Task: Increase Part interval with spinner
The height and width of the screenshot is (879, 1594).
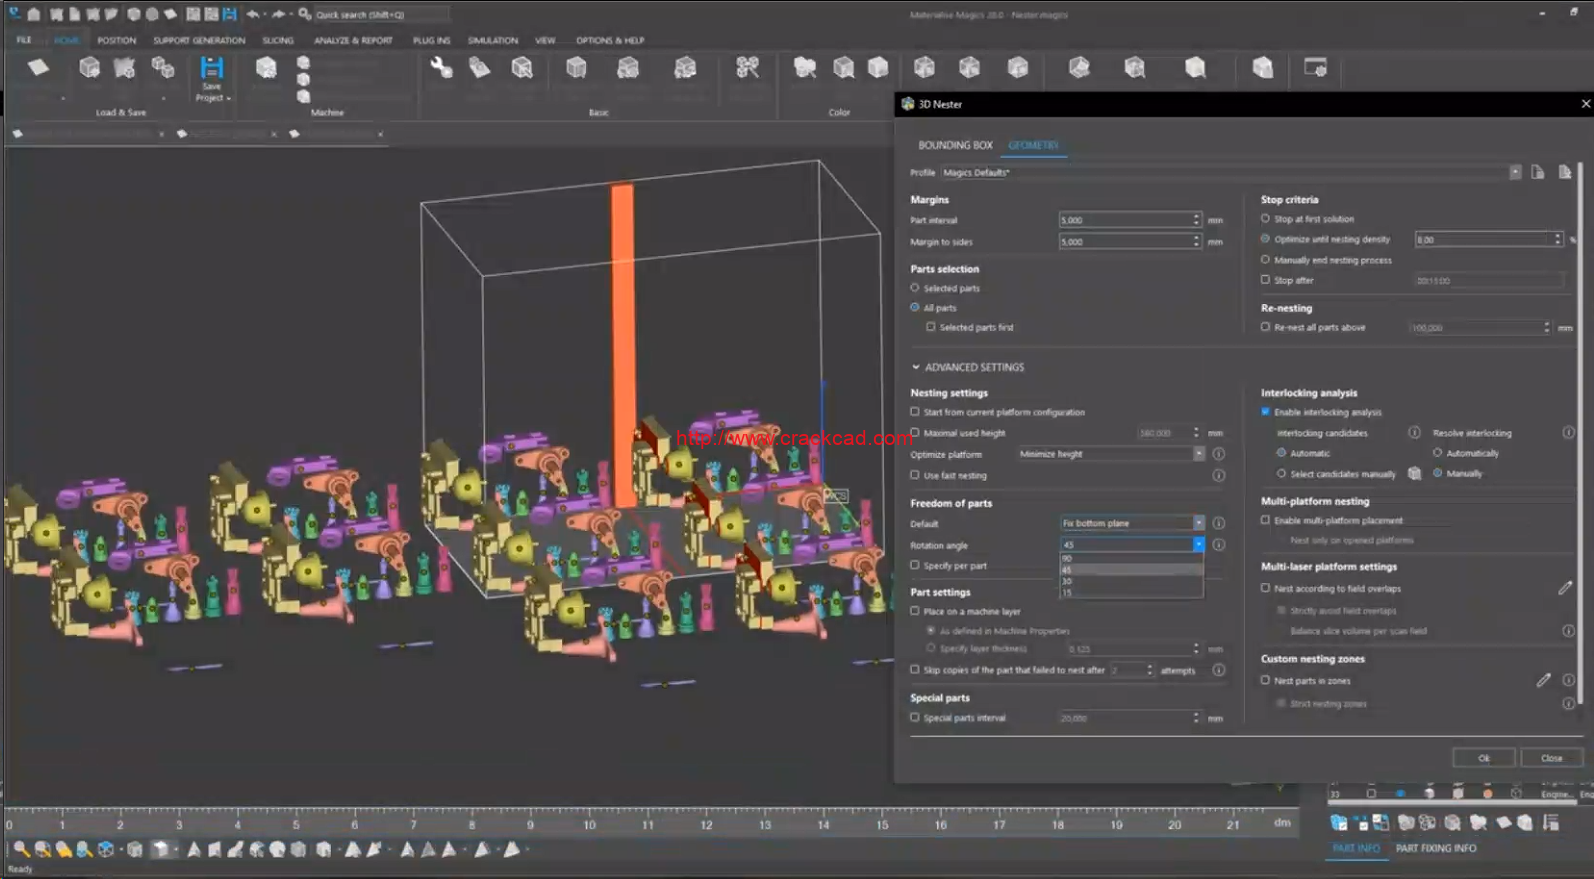Action: [1196, 216]
